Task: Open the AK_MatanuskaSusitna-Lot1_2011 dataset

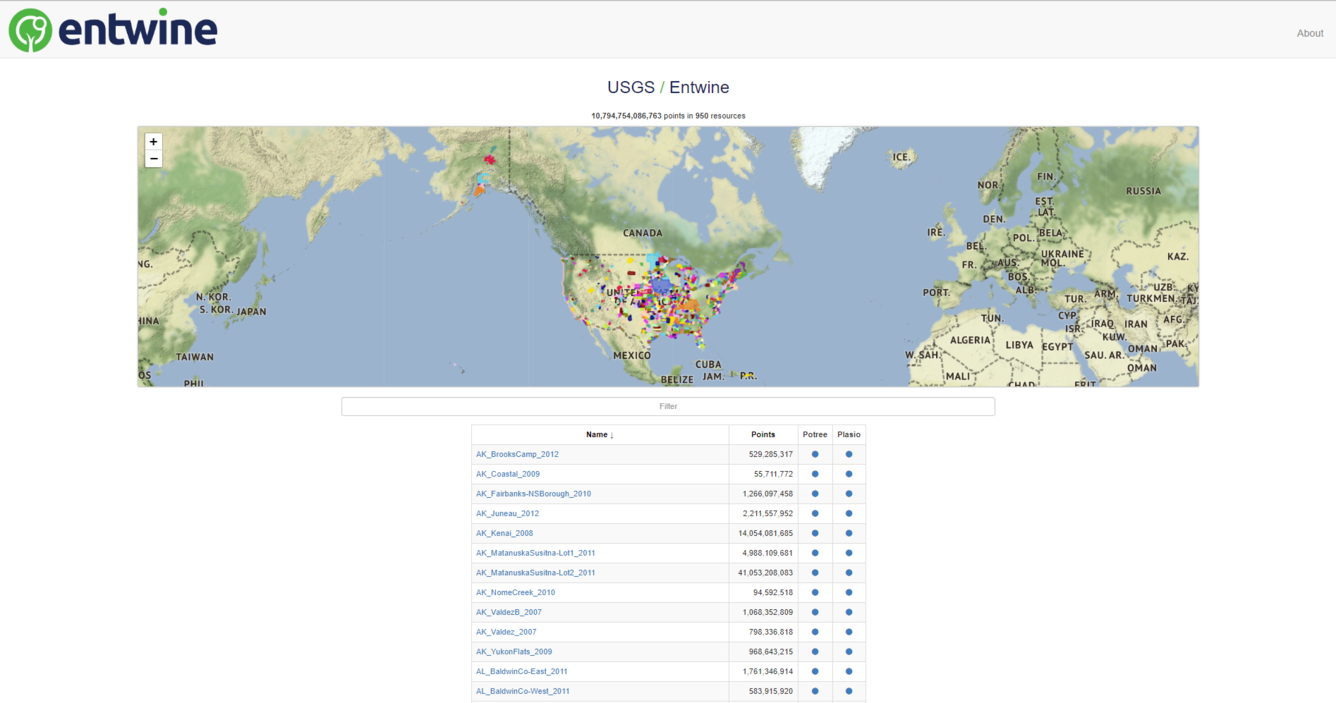Action: coord(535,552)
